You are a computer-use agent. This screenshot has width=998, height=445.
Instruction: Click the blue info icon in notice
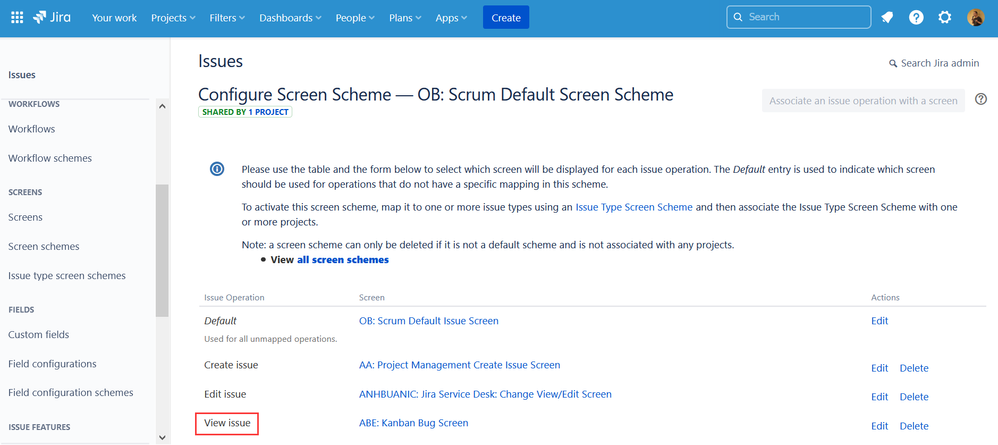(217, 169)
